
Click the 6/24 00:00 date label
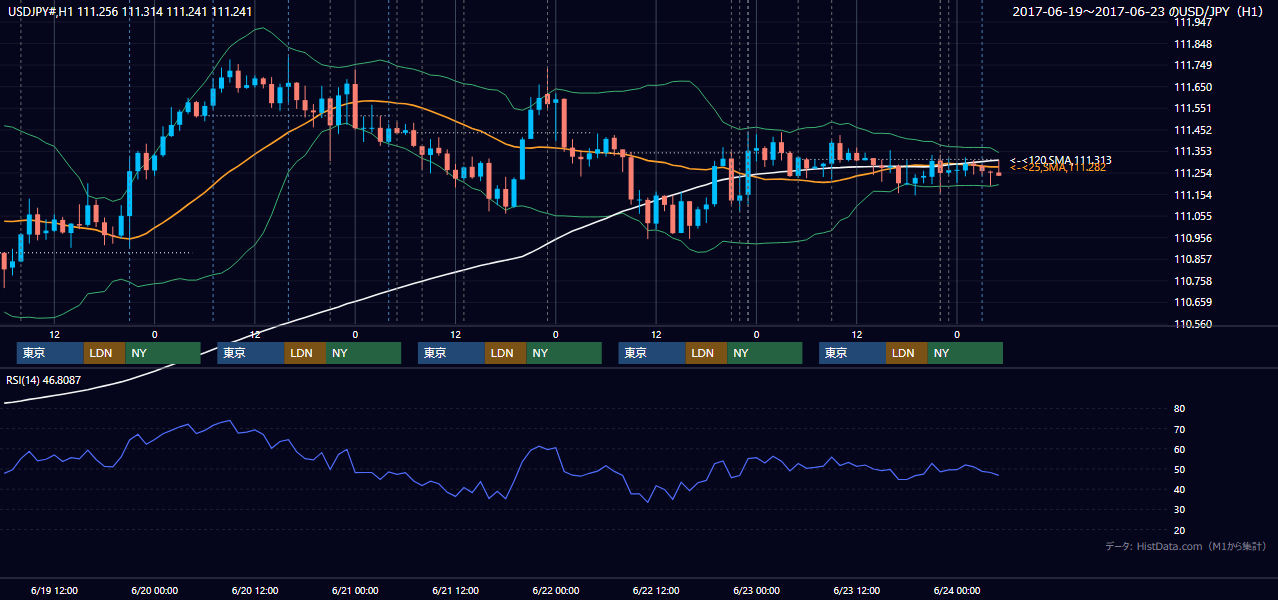(957, 590)
